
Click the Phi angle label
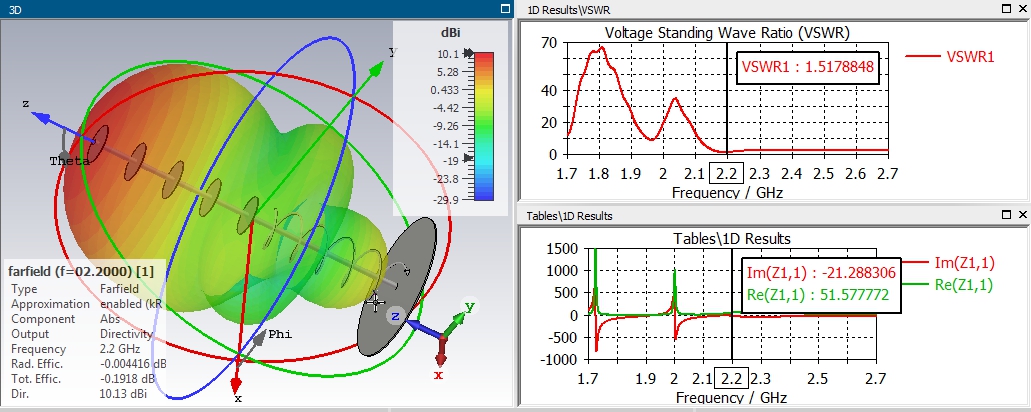coord(279,334)
